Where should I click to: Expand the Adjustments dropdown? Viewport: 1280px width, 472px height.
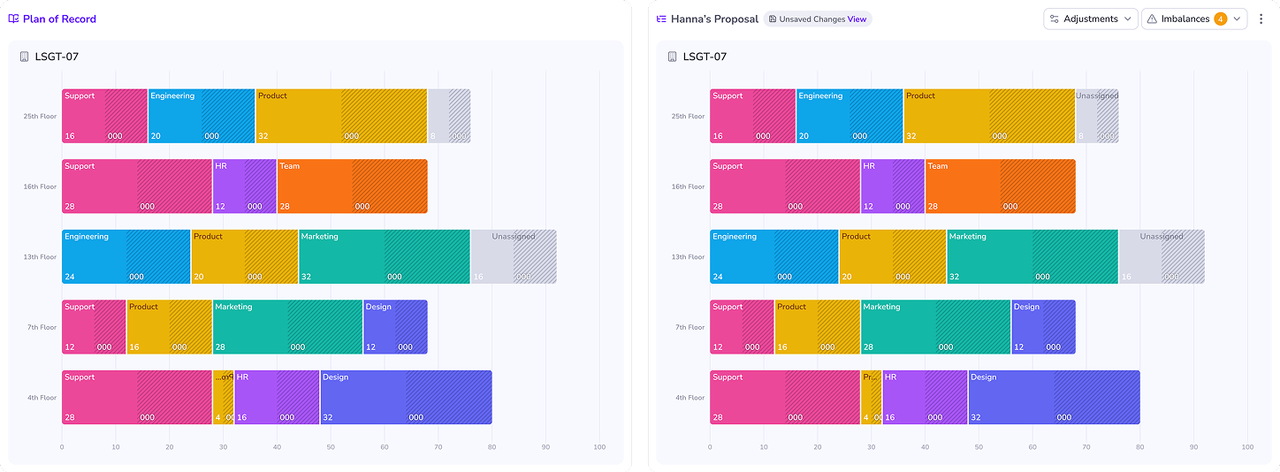1091,19
